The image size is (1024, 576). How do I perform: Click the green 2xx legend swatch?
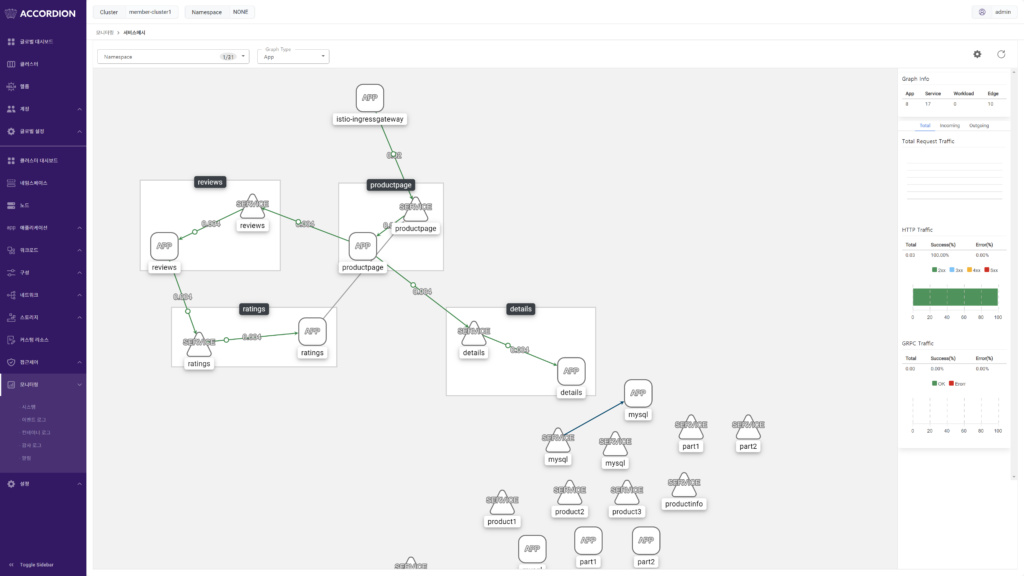(x=935, y=270)
